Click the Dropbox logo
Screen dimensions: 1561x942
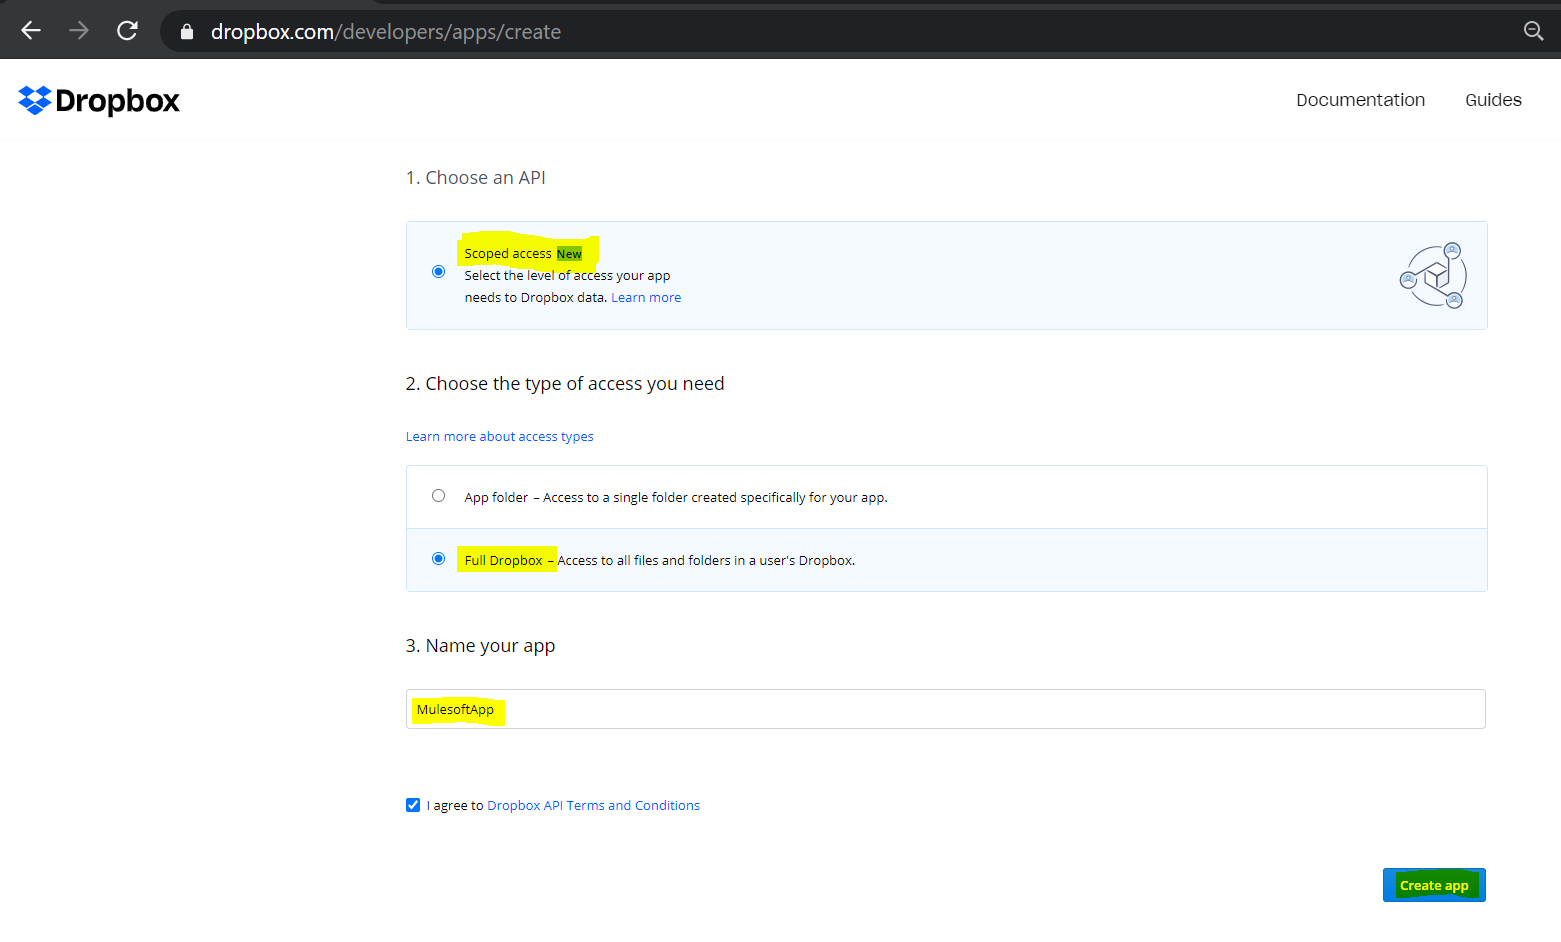[x=99, y=100]
